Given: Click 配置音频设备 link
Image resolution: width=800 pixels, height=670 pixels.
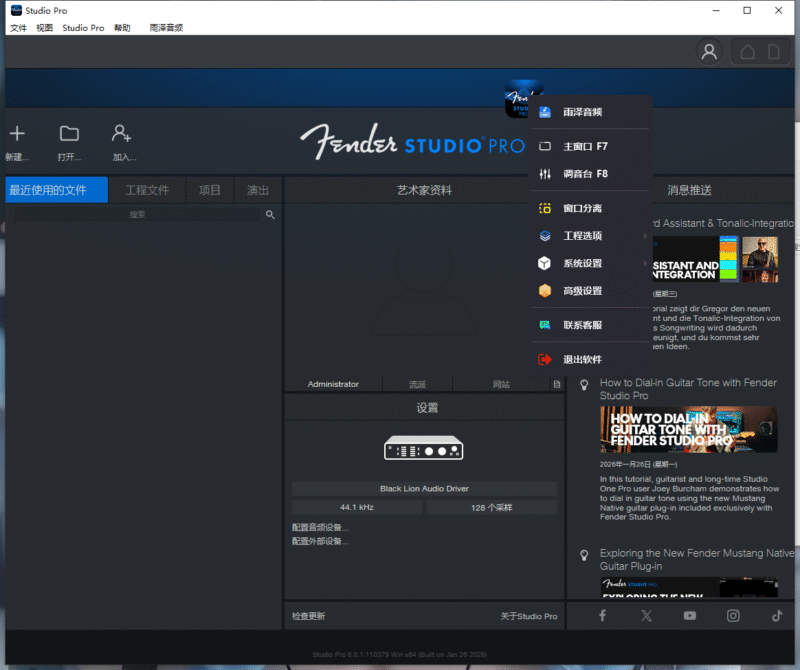Looking at the screenshot, I should pyautogui.click(x=320, y=526).
